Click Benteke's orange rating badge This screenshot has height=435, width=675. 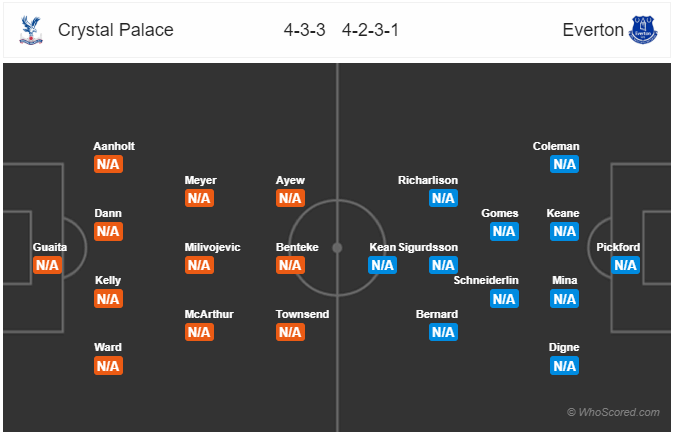pos(290,265)
